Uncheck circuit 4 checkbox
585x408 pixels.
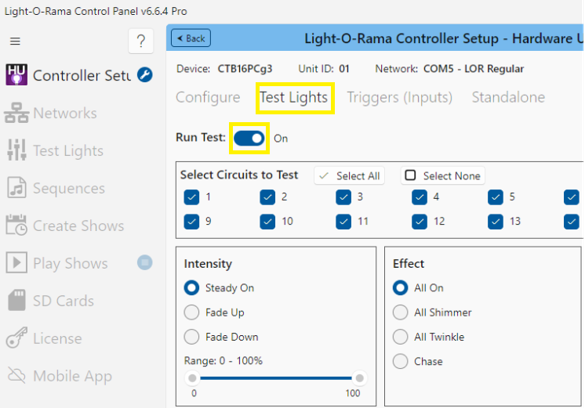click(x=419, y=197)
